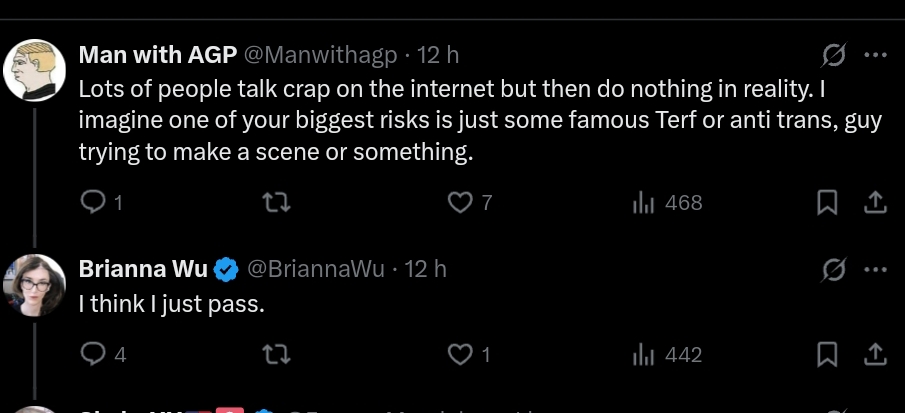The width and height of the screenshot is (905, 413).
Task: Share Man with AGP's tweet
Action: [874, 203]
